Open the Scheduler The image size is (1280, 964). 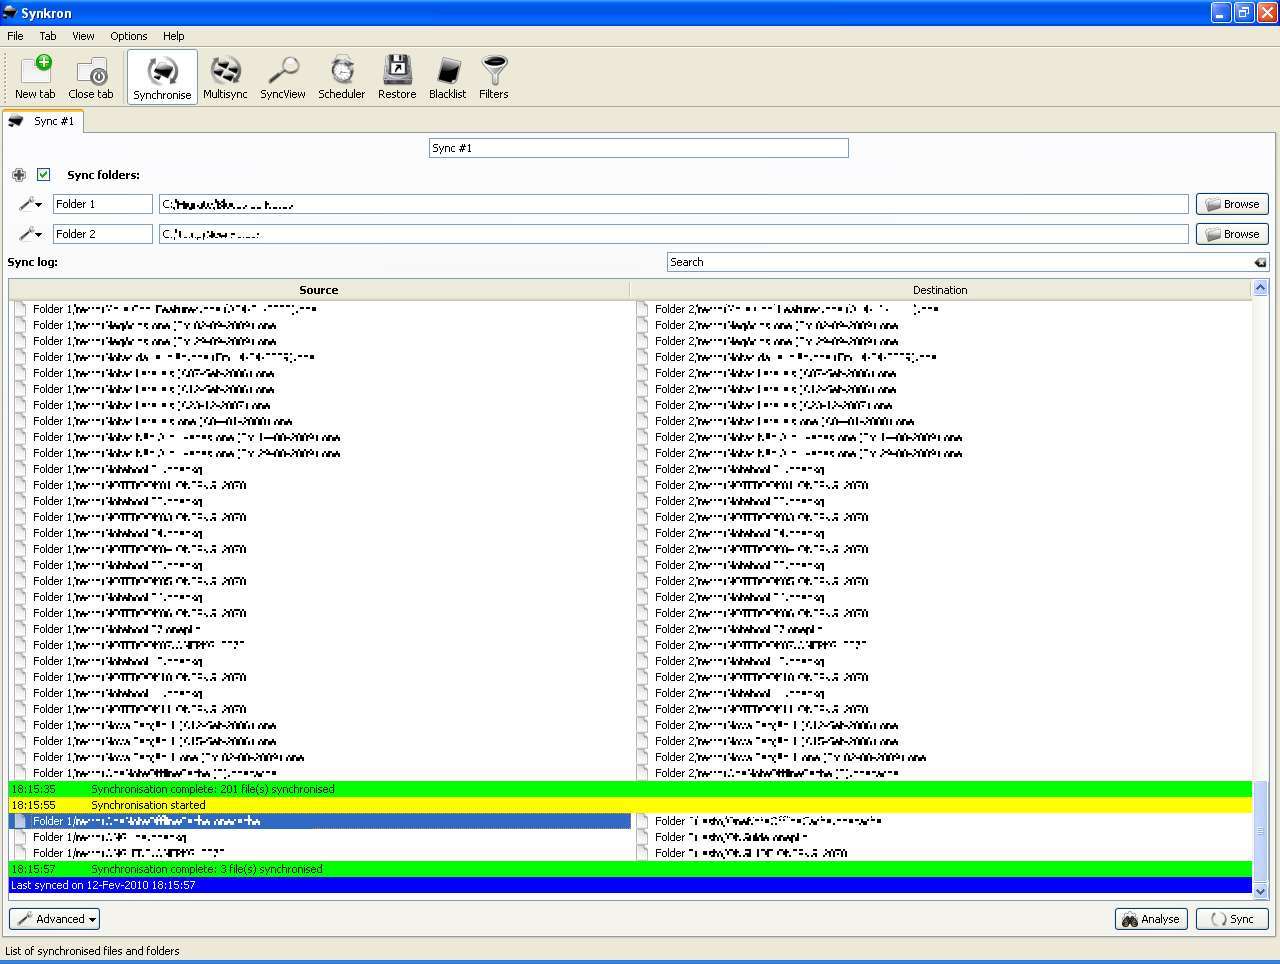[x=342, y=77]
